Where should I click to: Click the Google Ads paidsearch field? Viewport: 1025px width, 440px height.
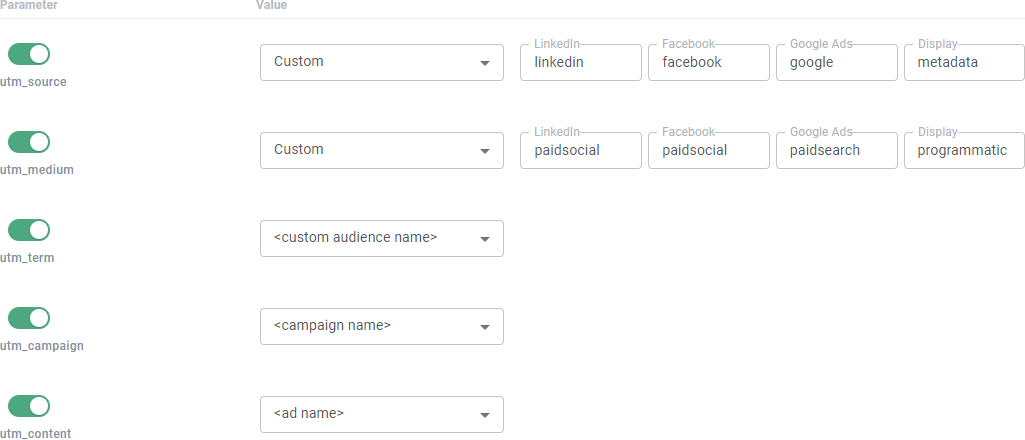coord(836,150)
